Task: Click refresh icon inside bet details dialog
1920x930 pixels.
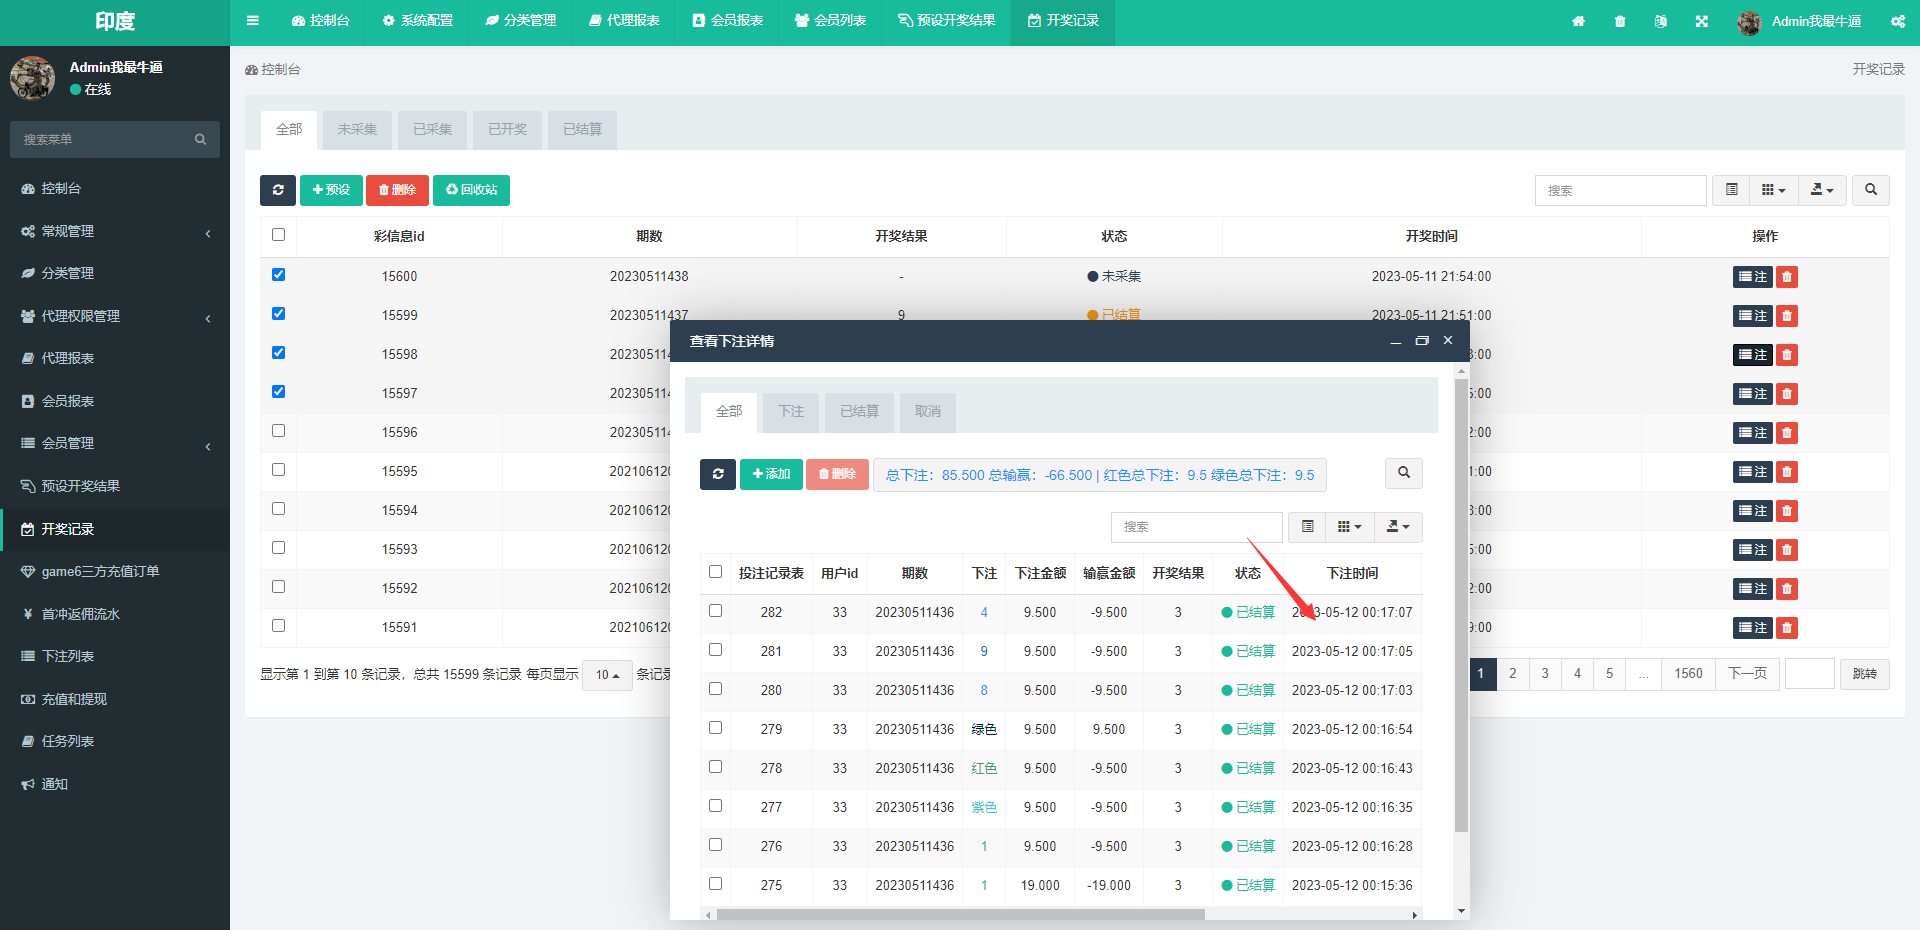Action: point(718,474)
